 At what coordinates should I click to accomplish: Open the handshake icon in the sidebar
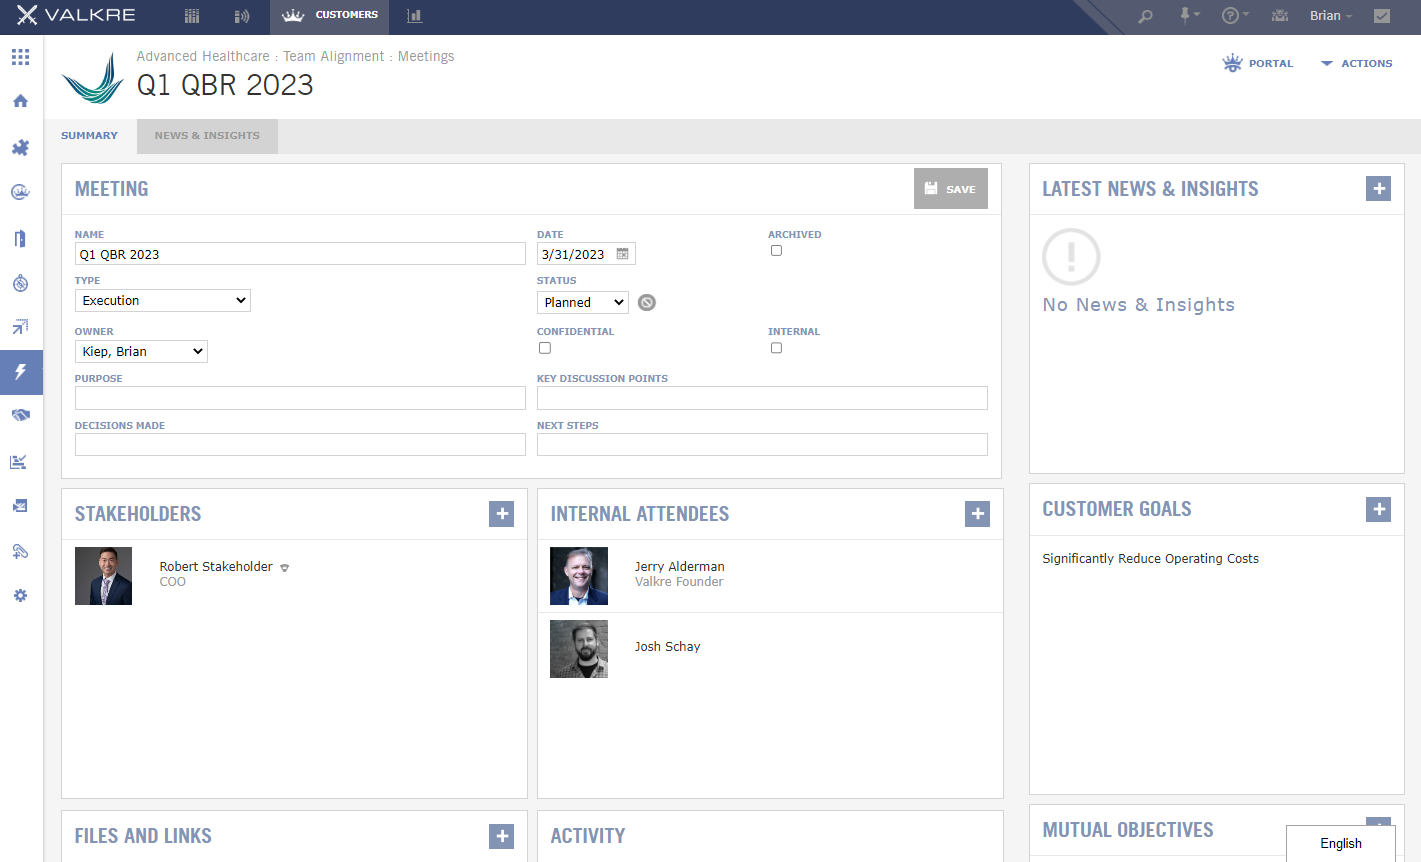[x=20, y=415]
